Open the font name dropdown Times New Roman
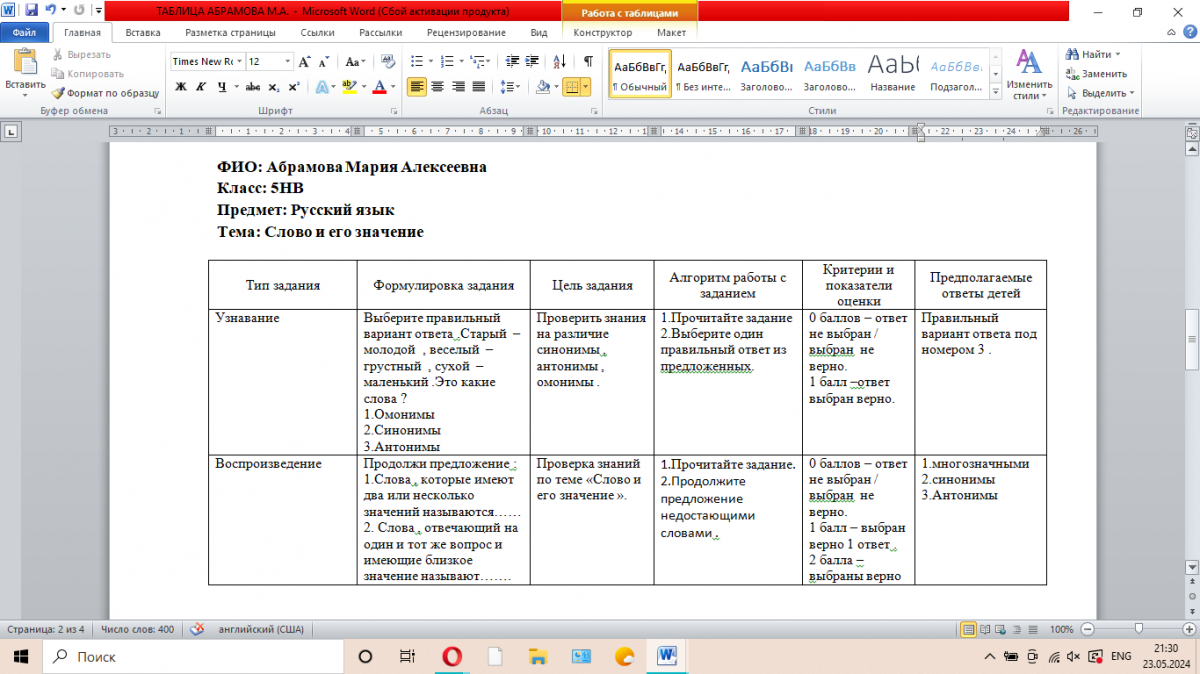The image size is (1200, 674). [240, 61]
